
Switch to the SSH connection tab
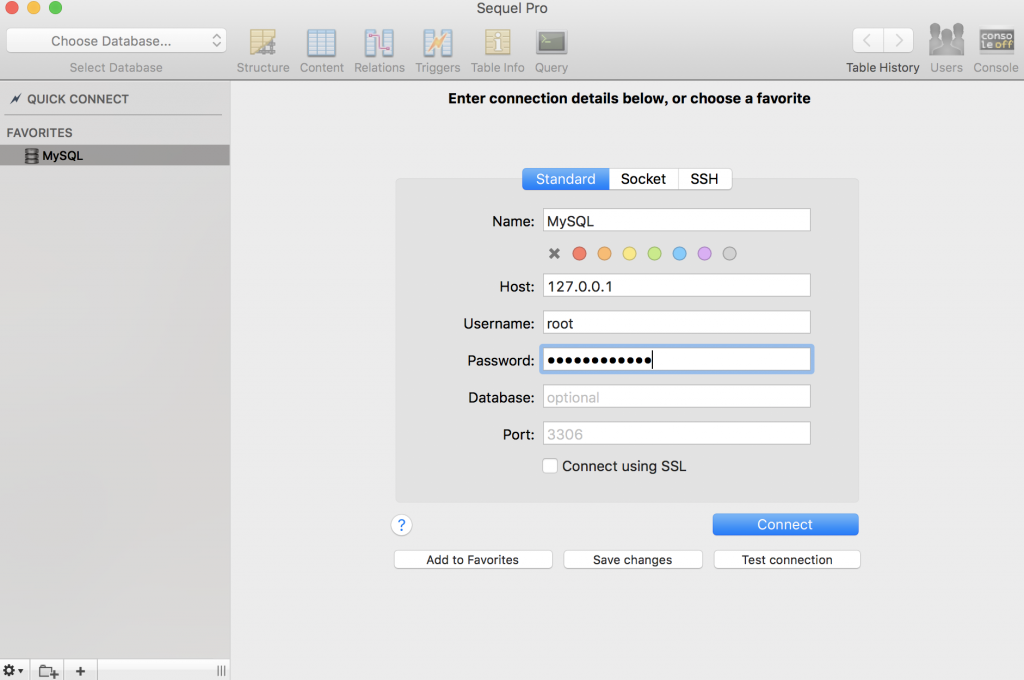705,179
